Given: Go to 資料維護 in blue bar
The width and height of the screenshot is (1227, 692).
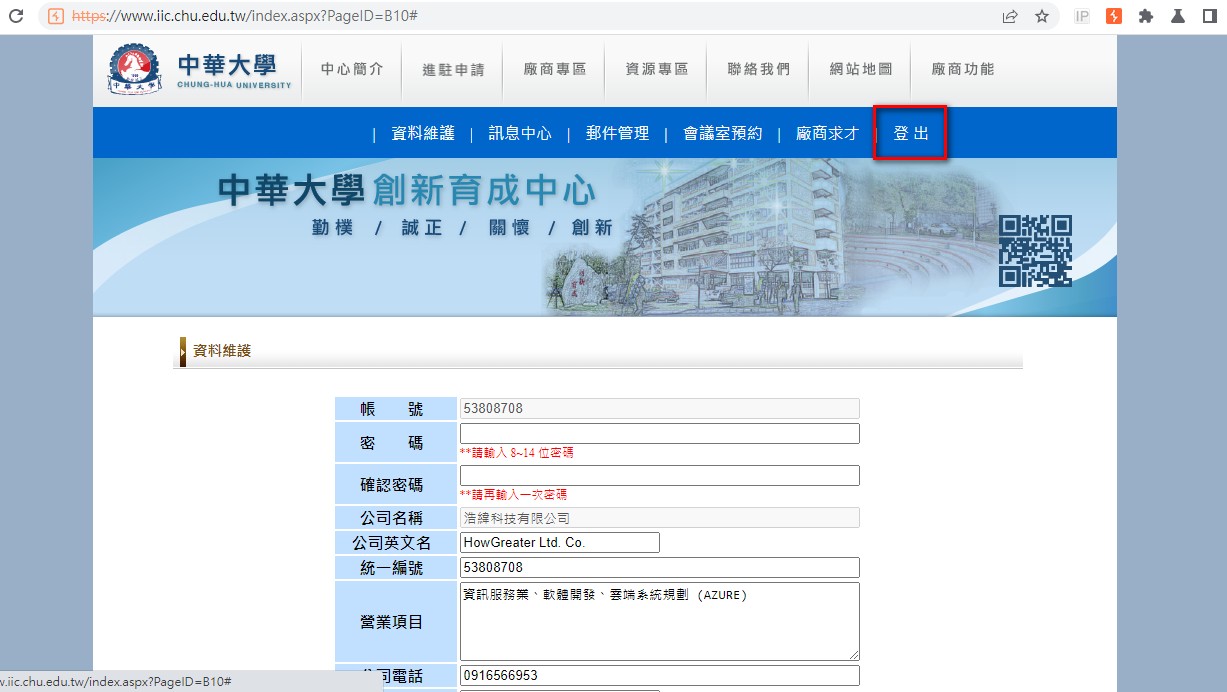Looking at the screenshot, I should [423, 133].
